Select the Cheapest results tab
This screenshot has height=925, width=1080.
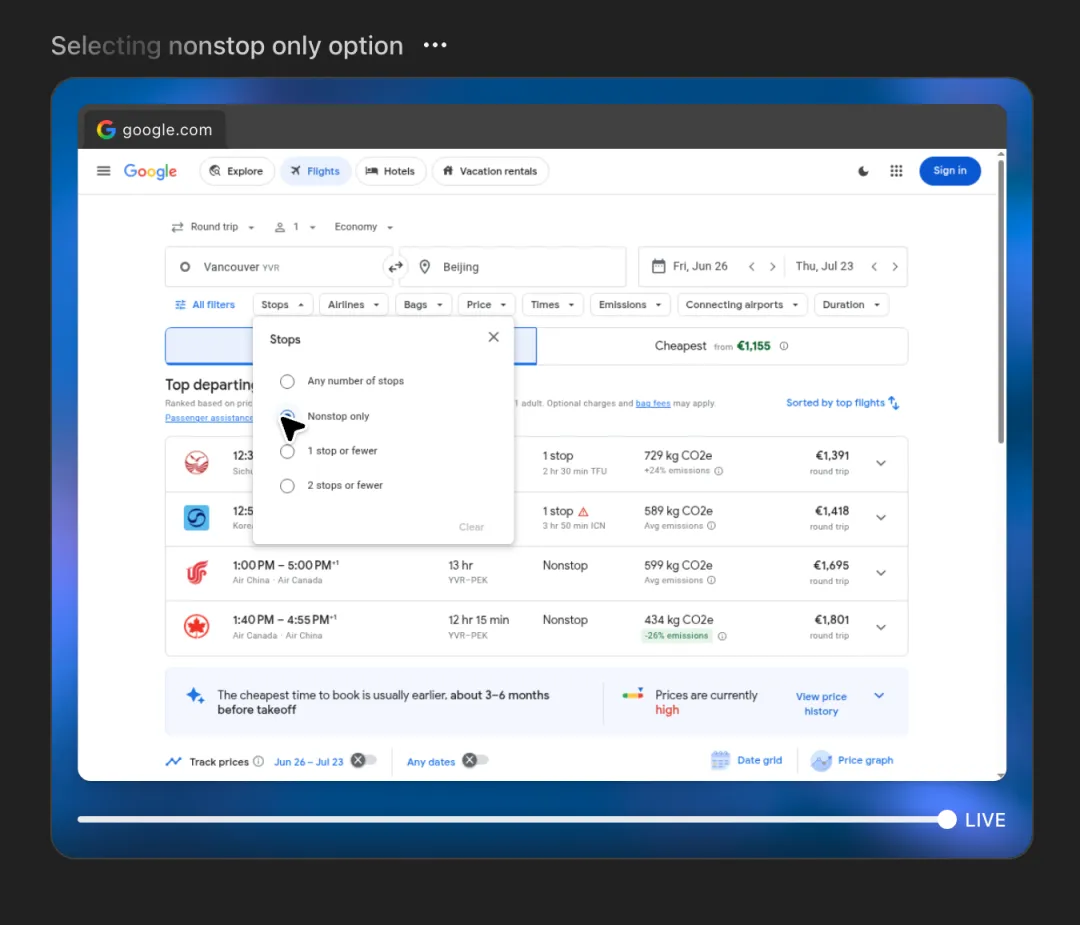[721, 346]
